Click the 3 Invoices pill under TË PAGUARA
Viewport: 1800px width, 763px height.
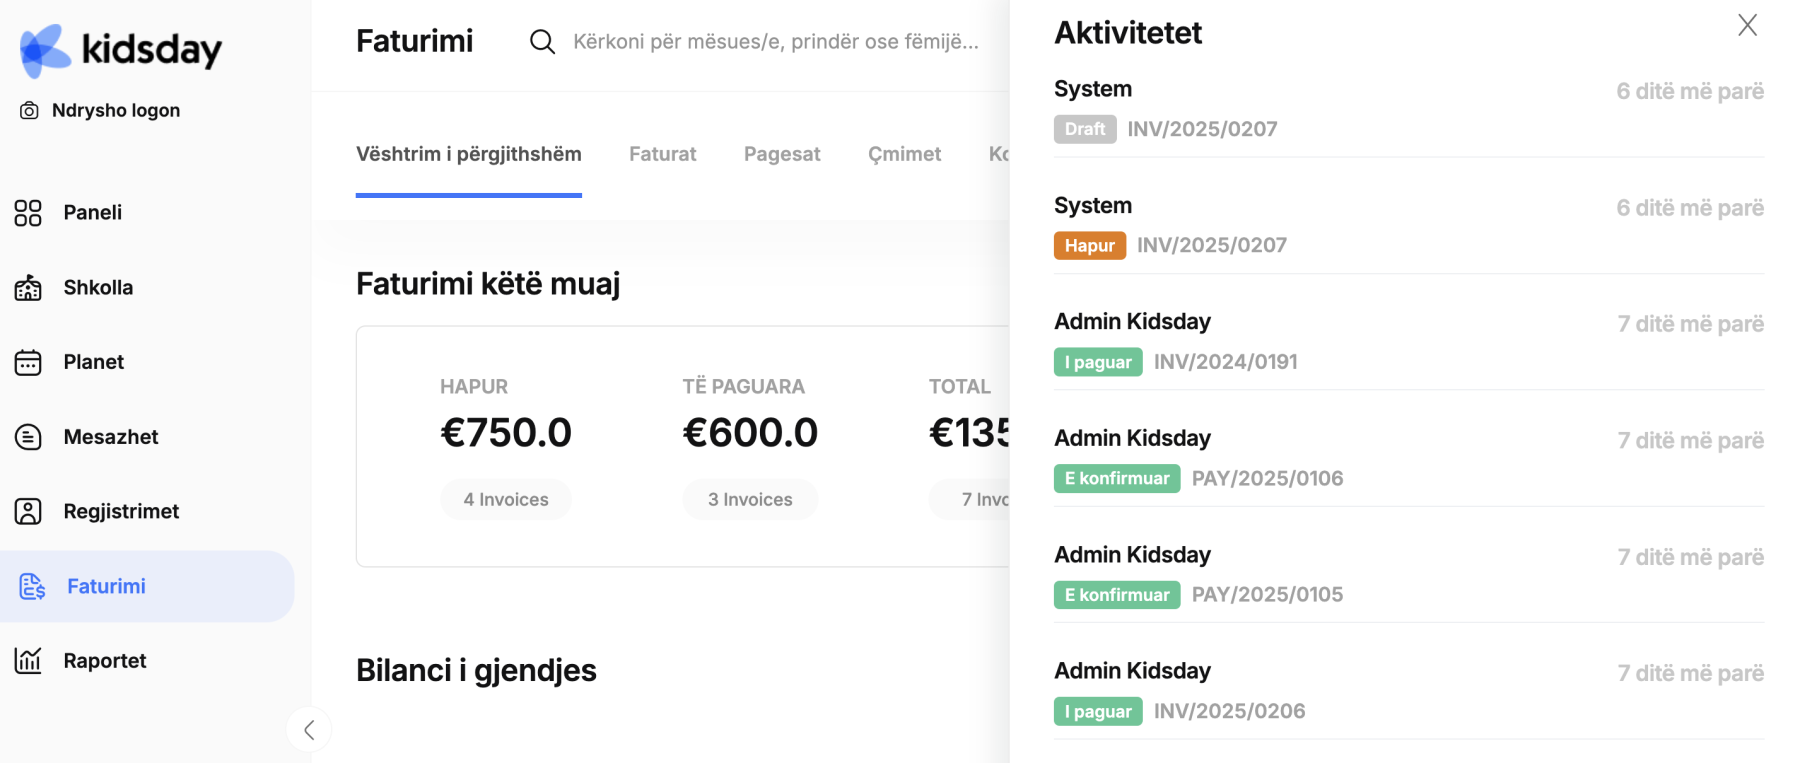pos(750,499)
